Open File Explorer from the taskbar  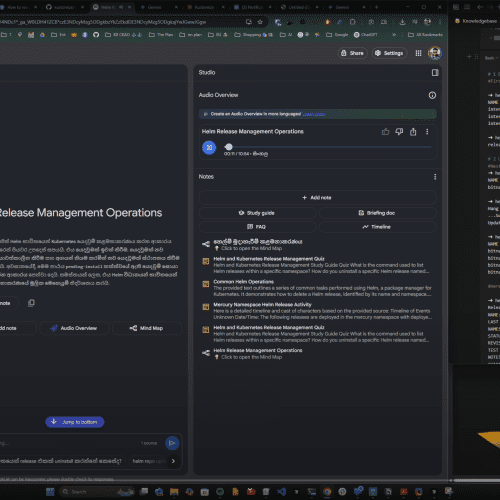pyautogui.click(x=174, y=492)
